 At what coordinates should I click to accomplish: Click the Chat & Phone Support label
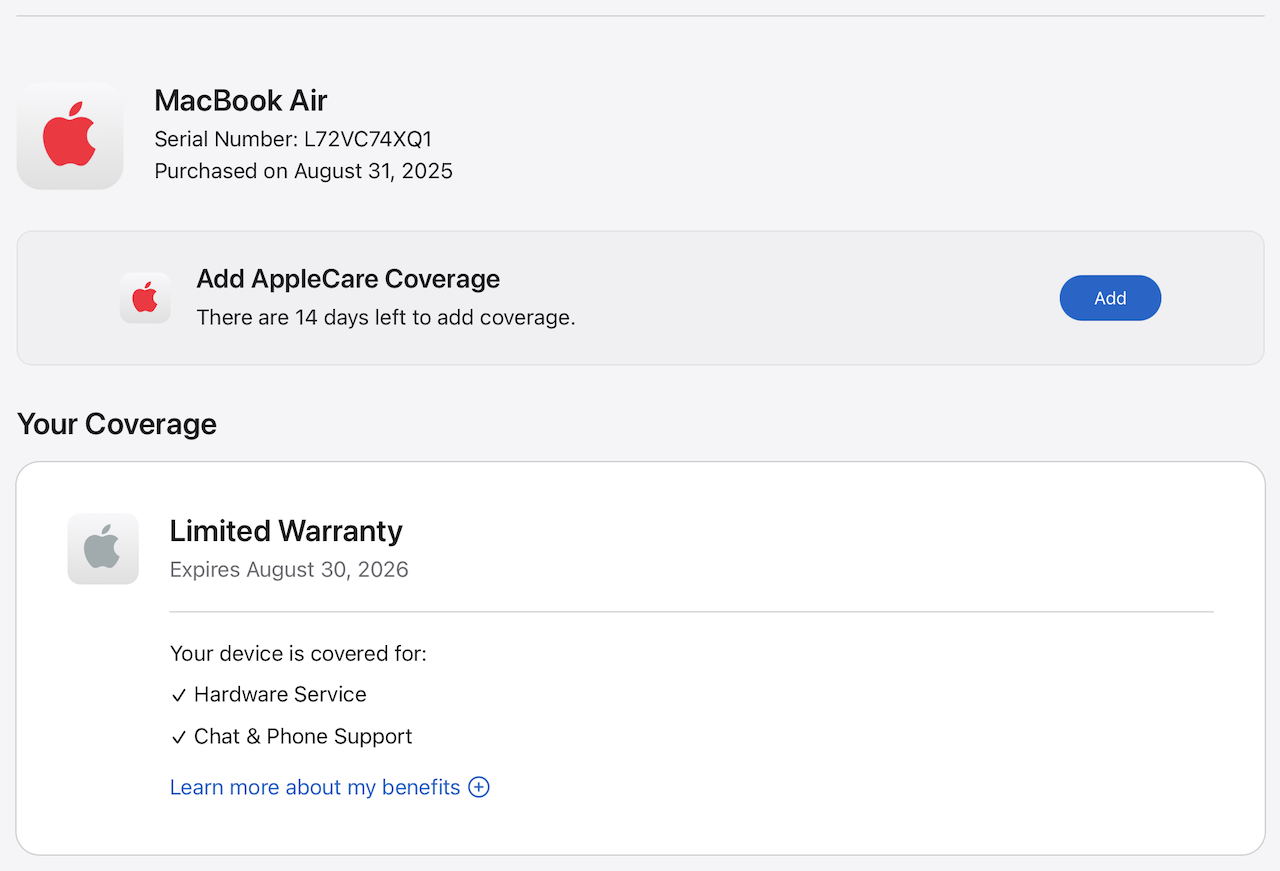[x=303, y=736]
